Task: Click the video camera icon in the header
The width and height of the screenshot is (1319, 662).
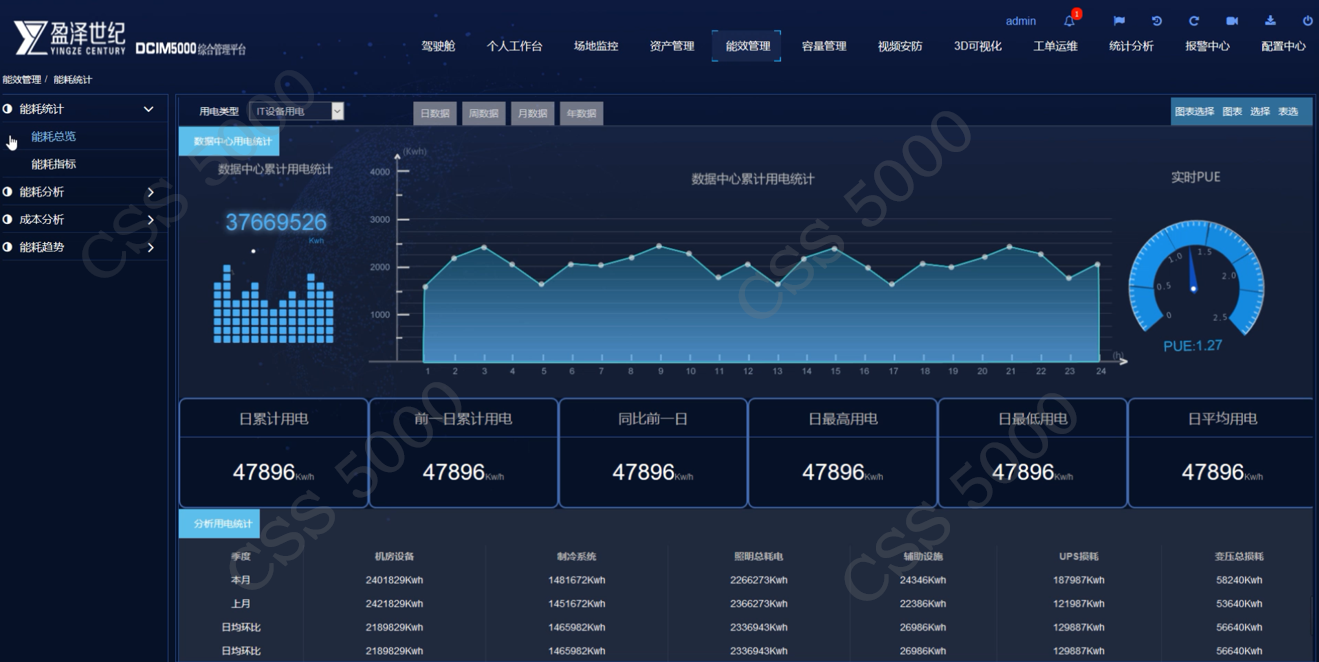Action: click(1234, 20)
